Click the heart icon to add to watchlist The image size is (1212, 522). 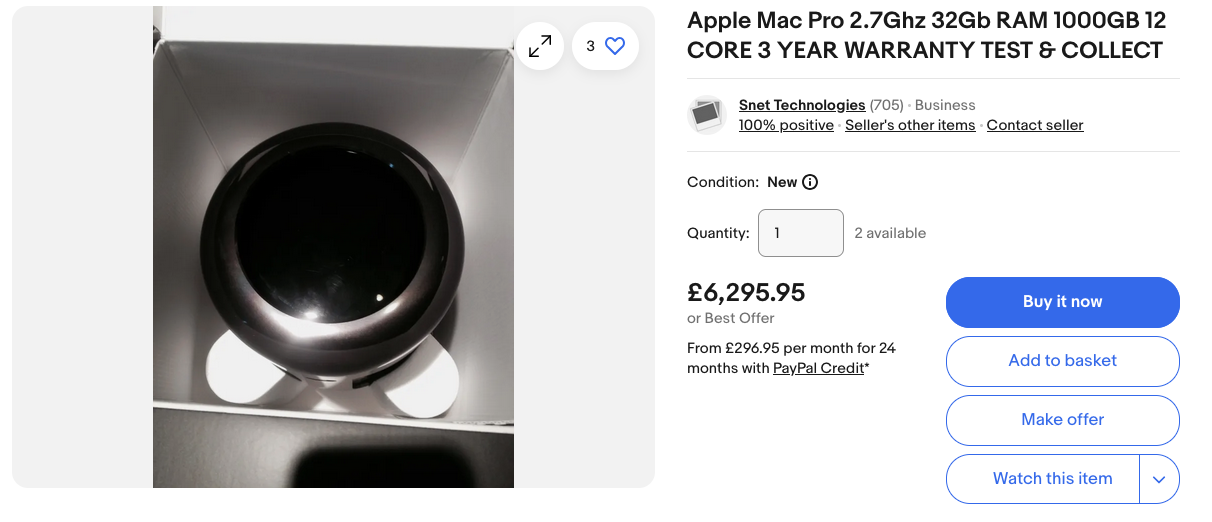point(615,46)
